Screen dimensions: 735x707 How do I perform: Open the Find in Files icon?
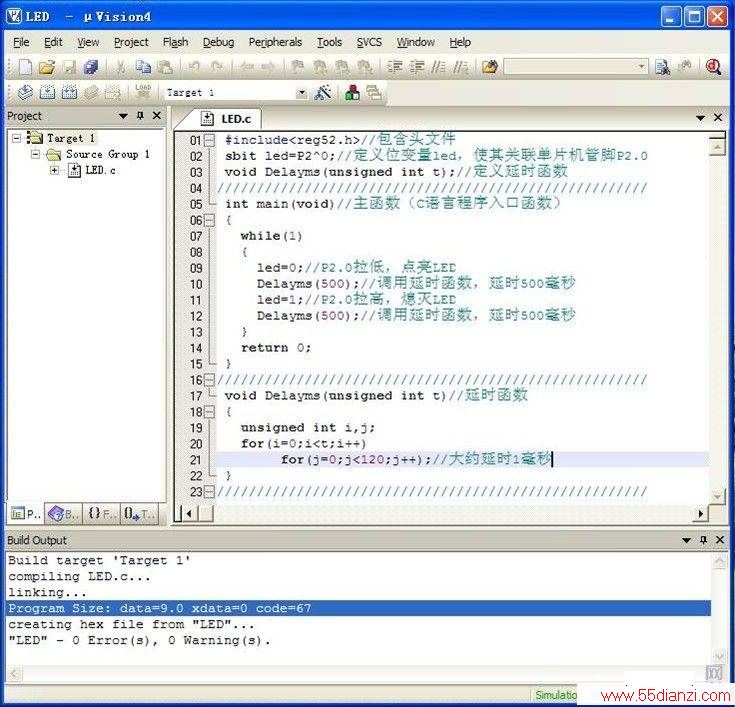[489, 68]
